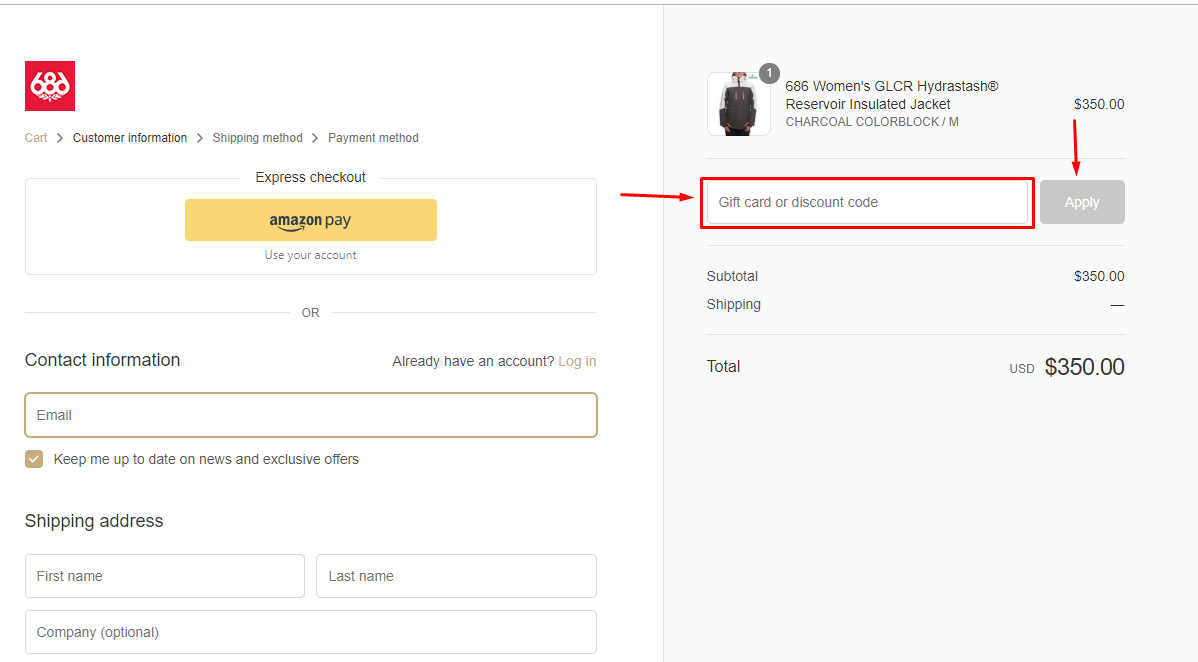Apply the discount code
This screenshot has height=662, width=1198.
pos(1082,202)
